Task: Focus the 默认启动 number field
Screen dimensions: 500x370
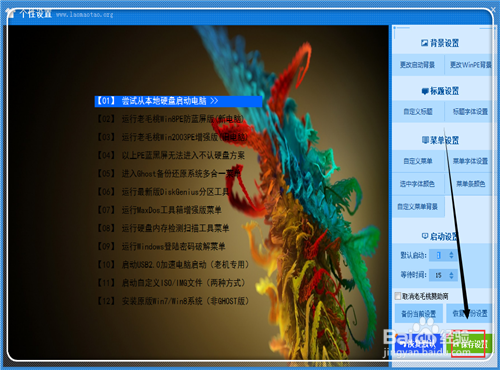Action: [x=439, y=255]
